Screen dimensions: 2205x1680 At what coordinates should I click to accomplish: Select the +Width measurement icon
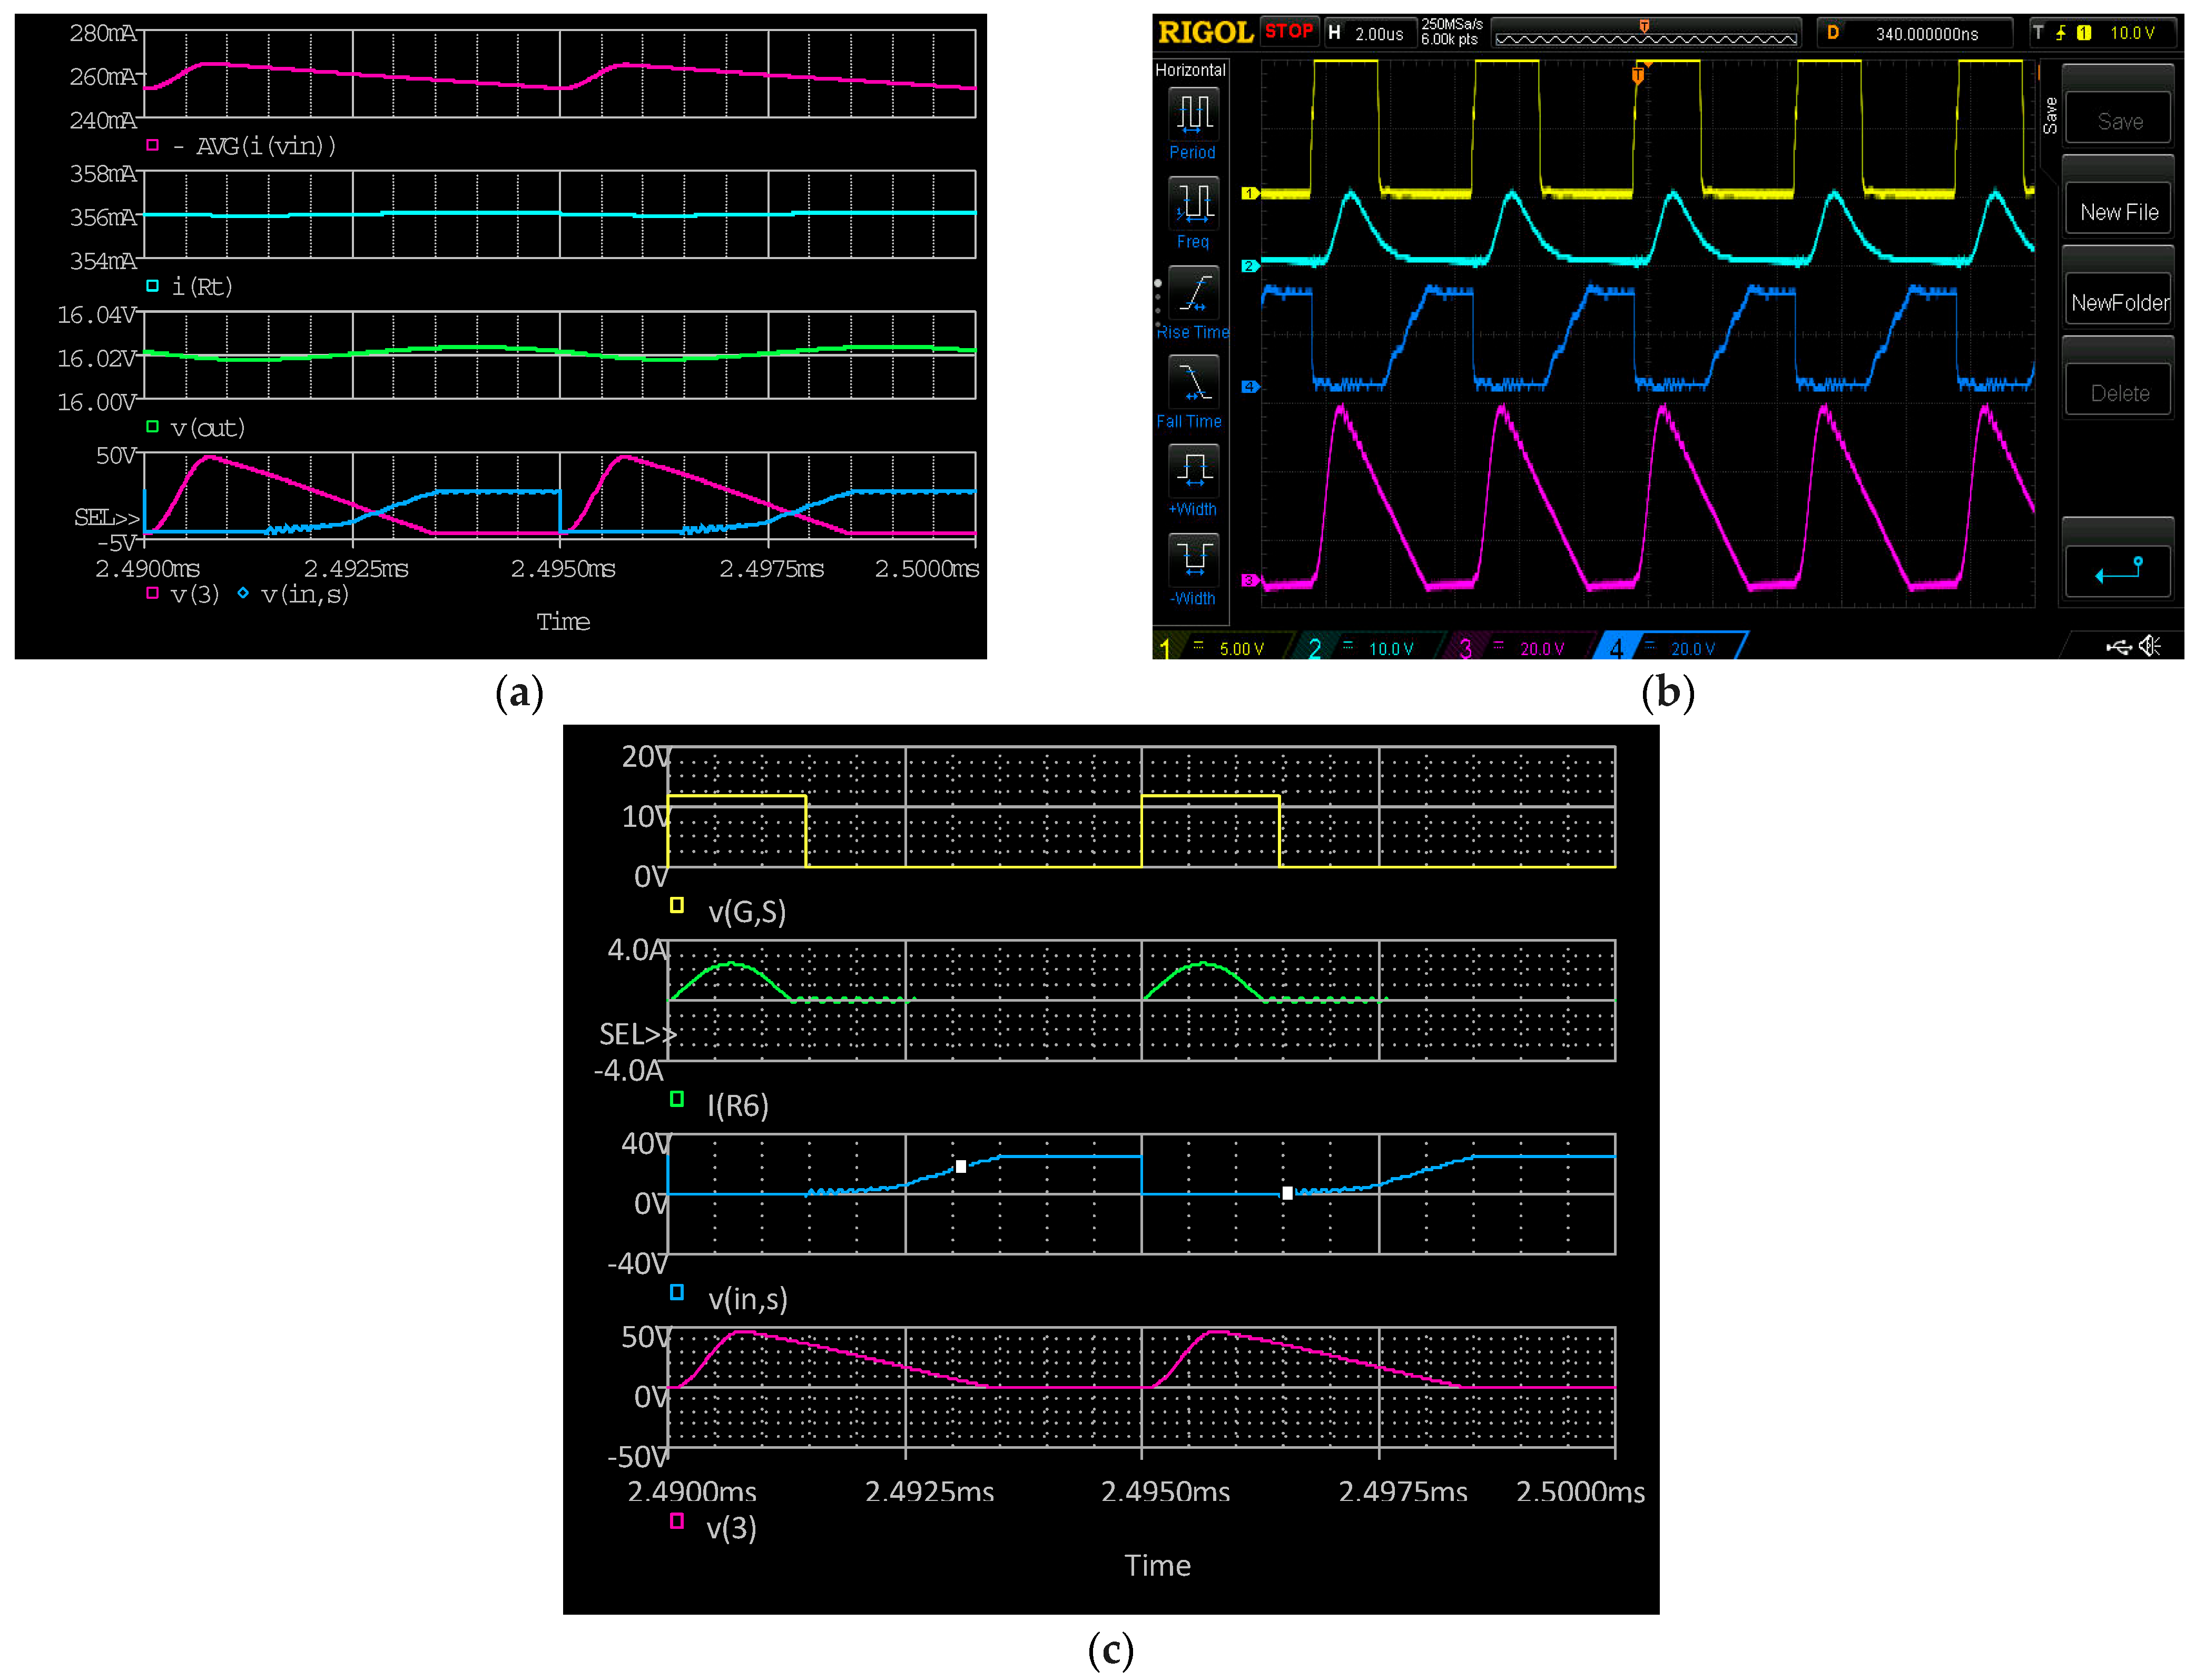tap(1193, 470)
